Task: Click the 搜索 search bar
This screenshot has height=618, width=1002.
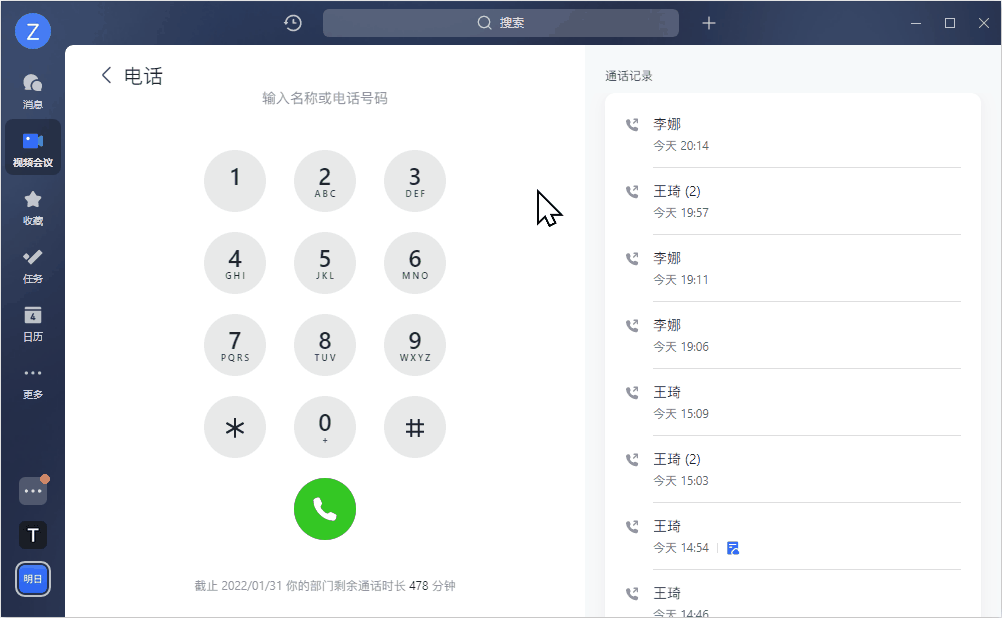Action: coord(500,23)
